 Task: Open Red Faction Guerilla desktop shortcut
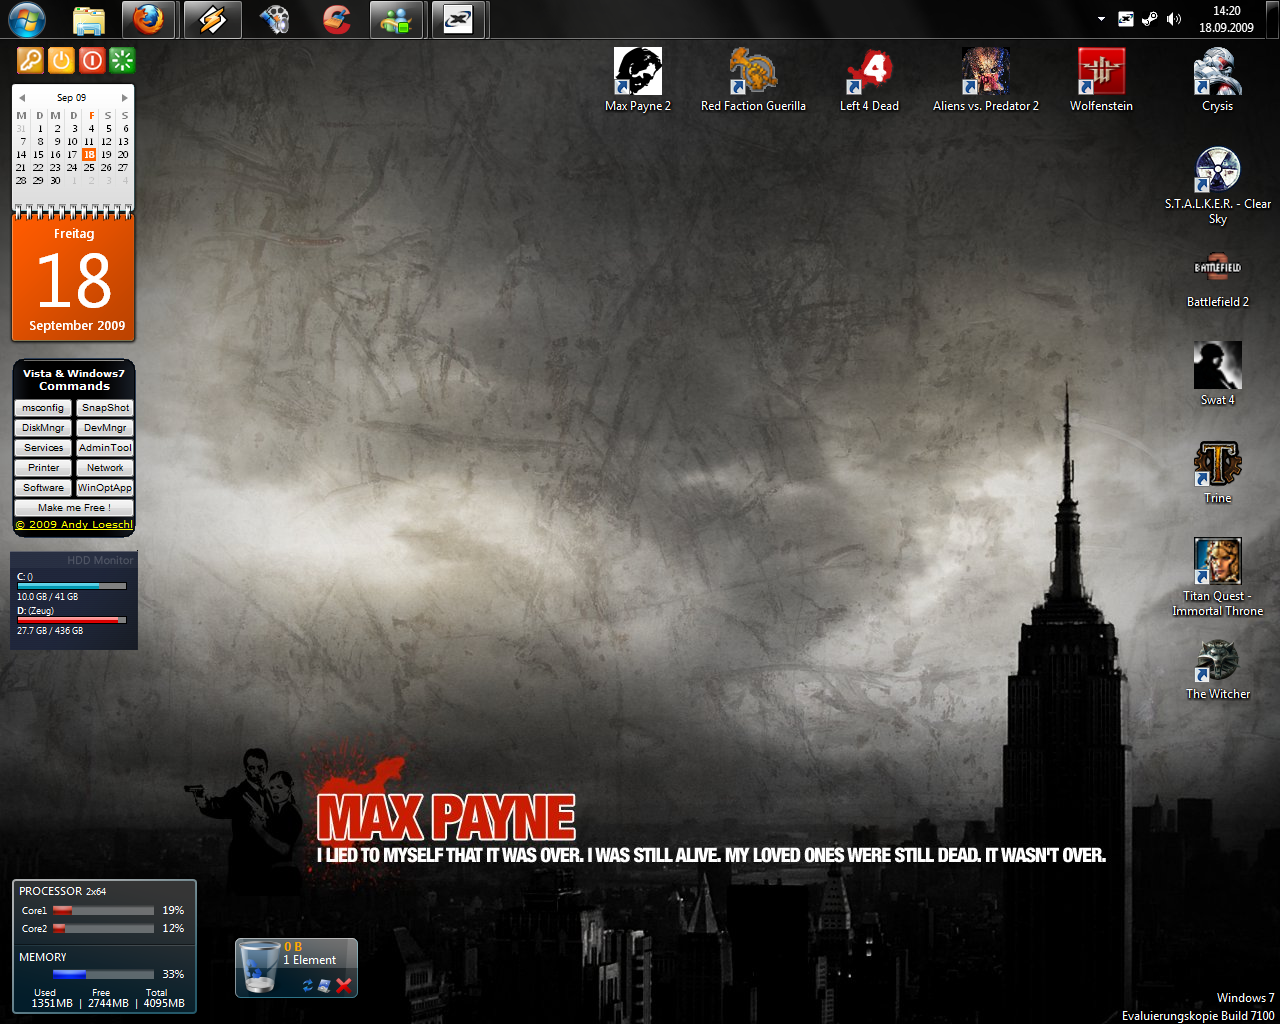pyautogui.click(x=753, y=80)
